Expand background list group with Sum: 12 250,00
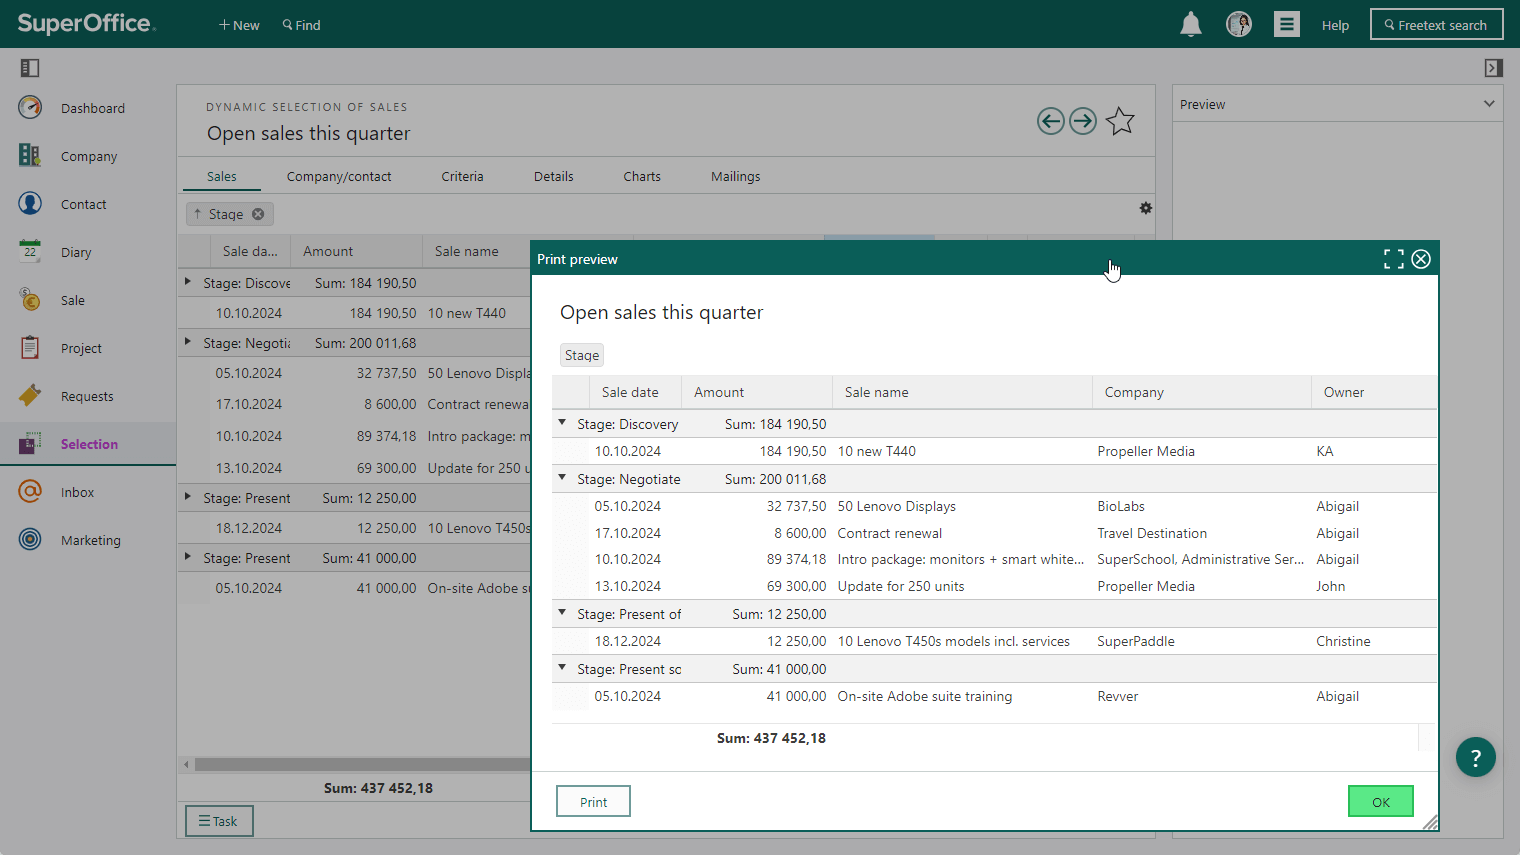This screenshot has width=1520, height=855. click(x=188, y=497)
